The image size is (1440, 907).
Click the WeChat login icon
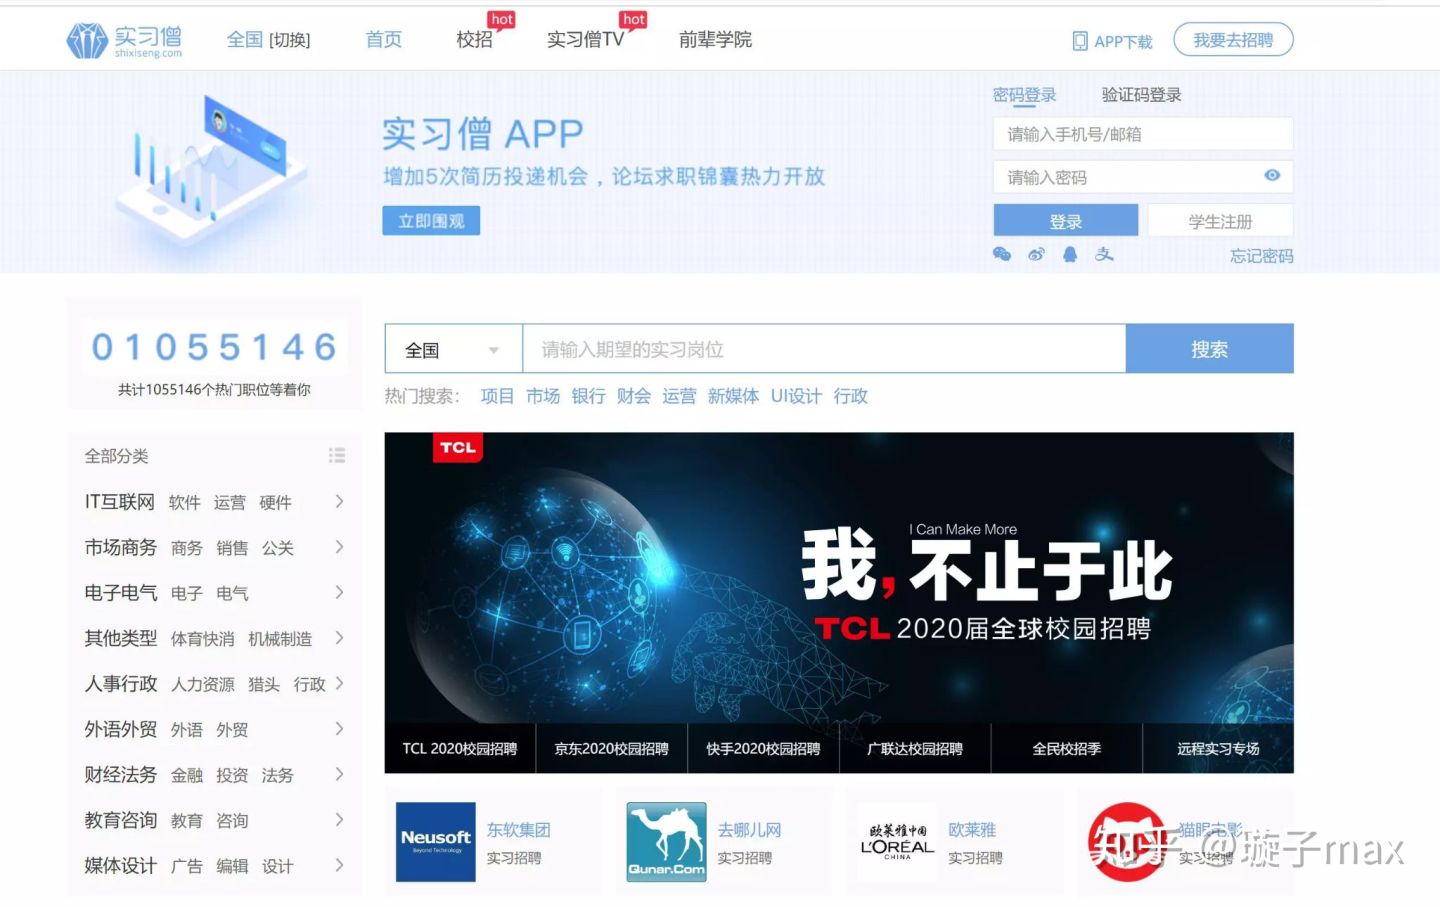click(x=1002, y=255)
